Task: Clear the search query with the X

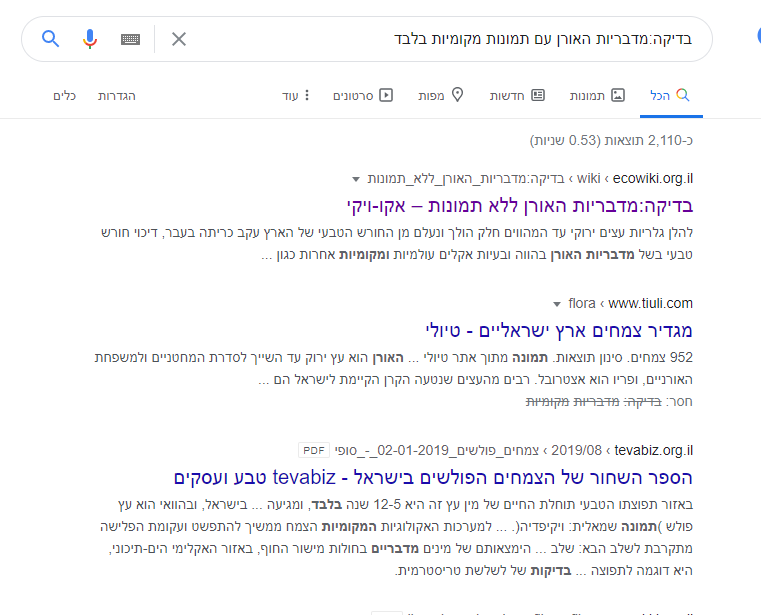Action: click(x=179, y=39)
